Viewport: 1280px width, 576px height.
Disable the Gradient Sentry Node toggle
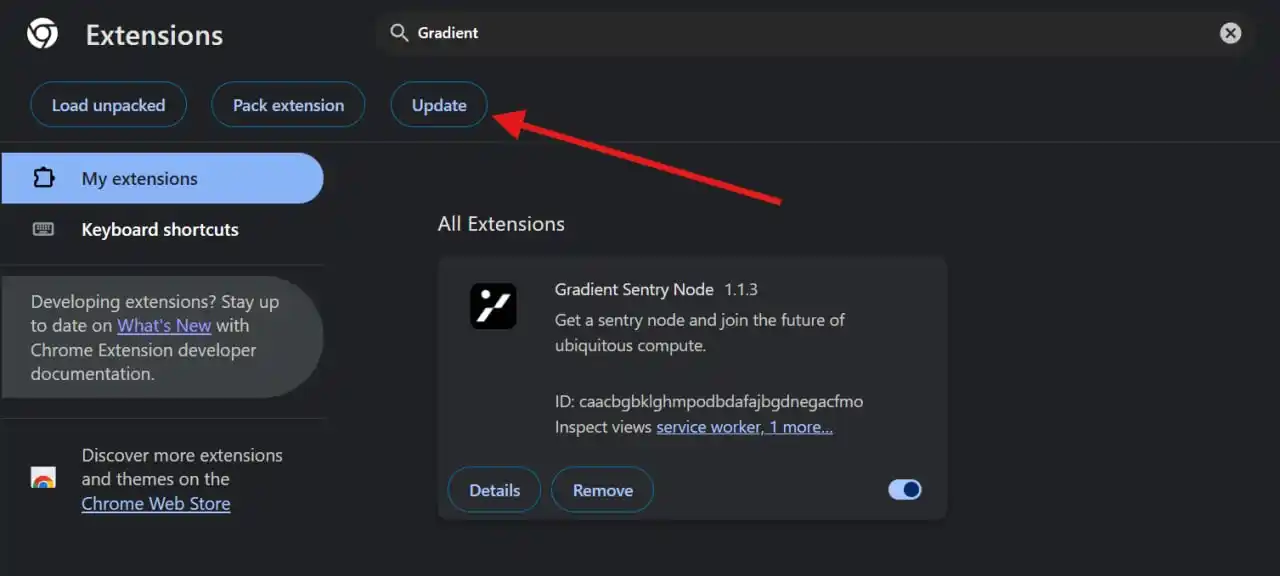pyautogui.click(x=905, y=489)
